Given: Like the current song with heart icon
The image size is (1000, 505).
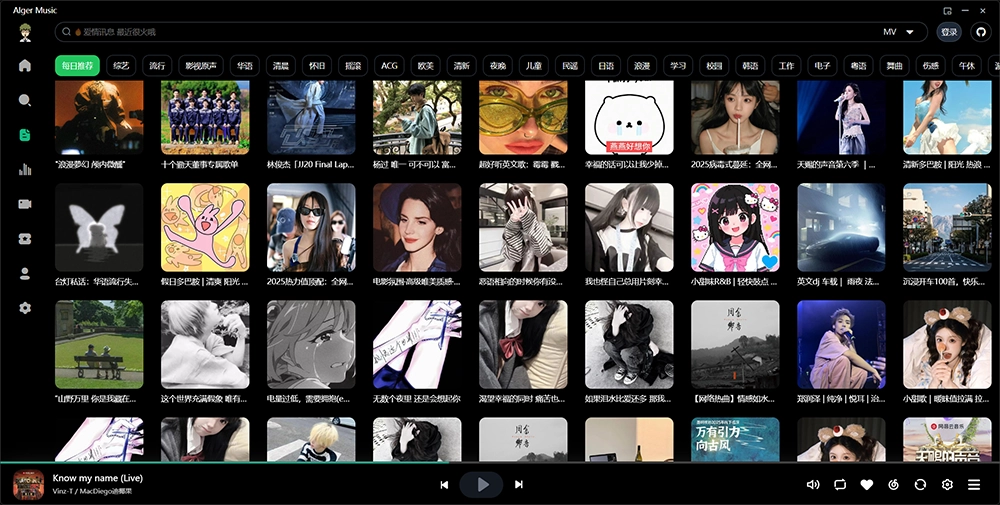Looking at the screenshot, I should point(867,485).
